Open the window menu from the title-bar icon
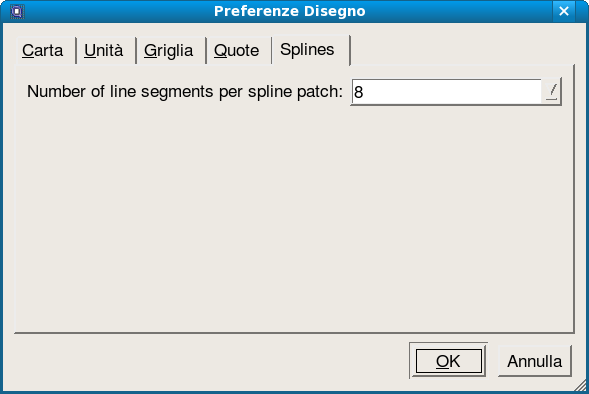Viewport: 589px width, 394px height. tap(17, 11)
